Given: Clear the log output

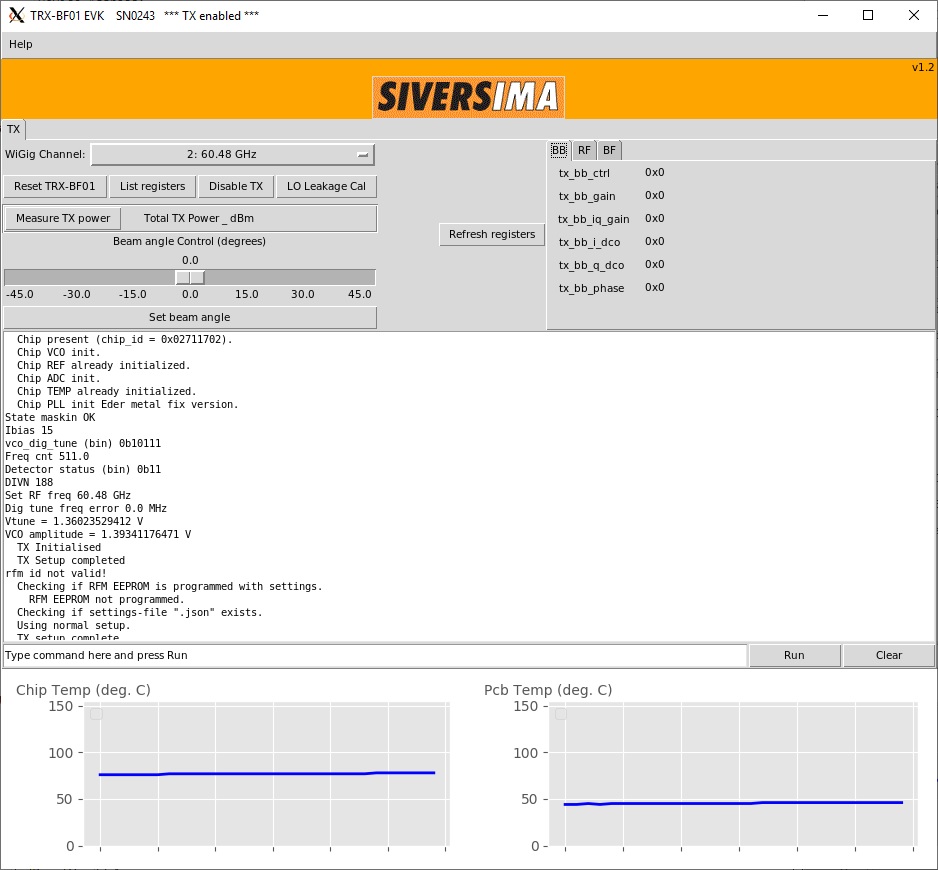Looking at the screenshot, I should 889,655.
